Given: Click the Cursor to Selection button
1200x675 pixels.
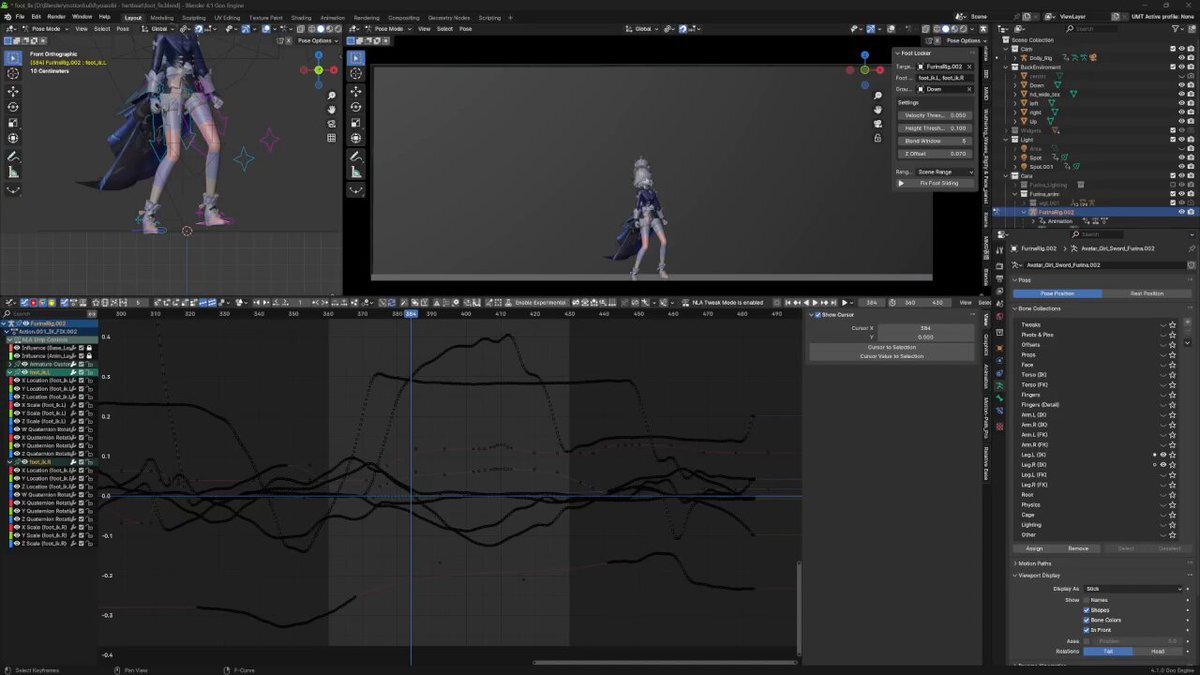Looking at the screenshot, I should tap(891, 347).
